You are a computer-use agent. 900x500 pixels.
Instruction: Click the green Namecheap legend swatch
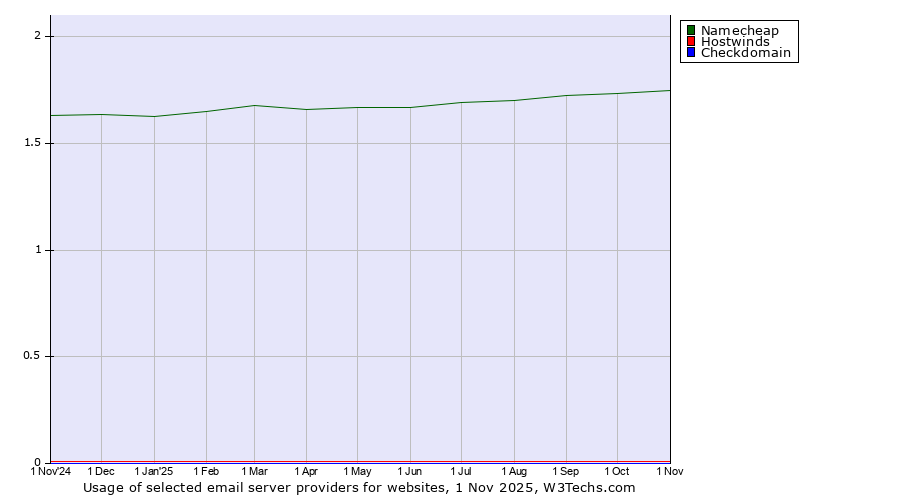click(x=690, y=31)
